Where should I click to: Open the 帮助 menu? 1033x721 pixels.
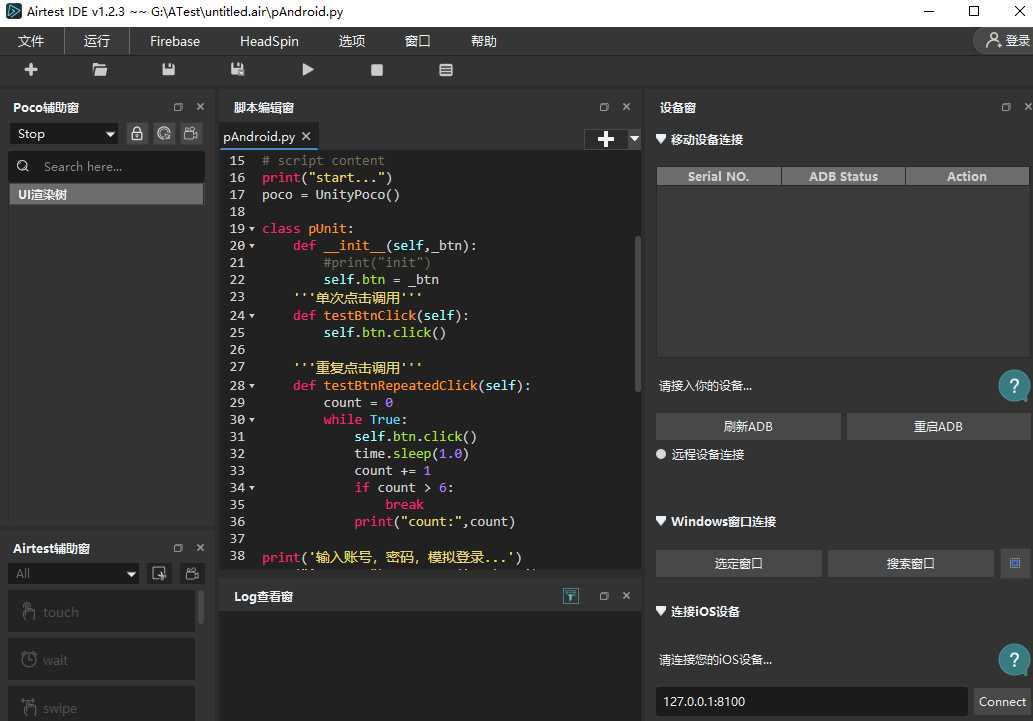(484, 41)
